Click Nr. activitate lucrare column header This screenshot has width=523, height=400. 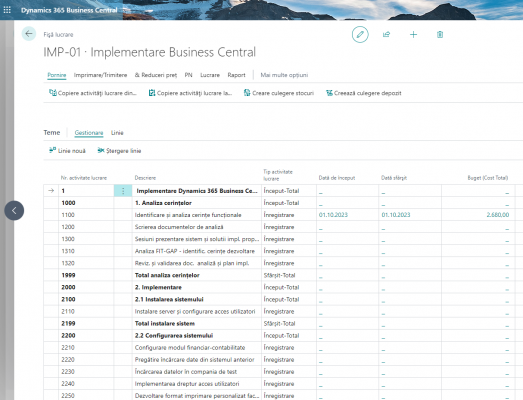point(84,178)
